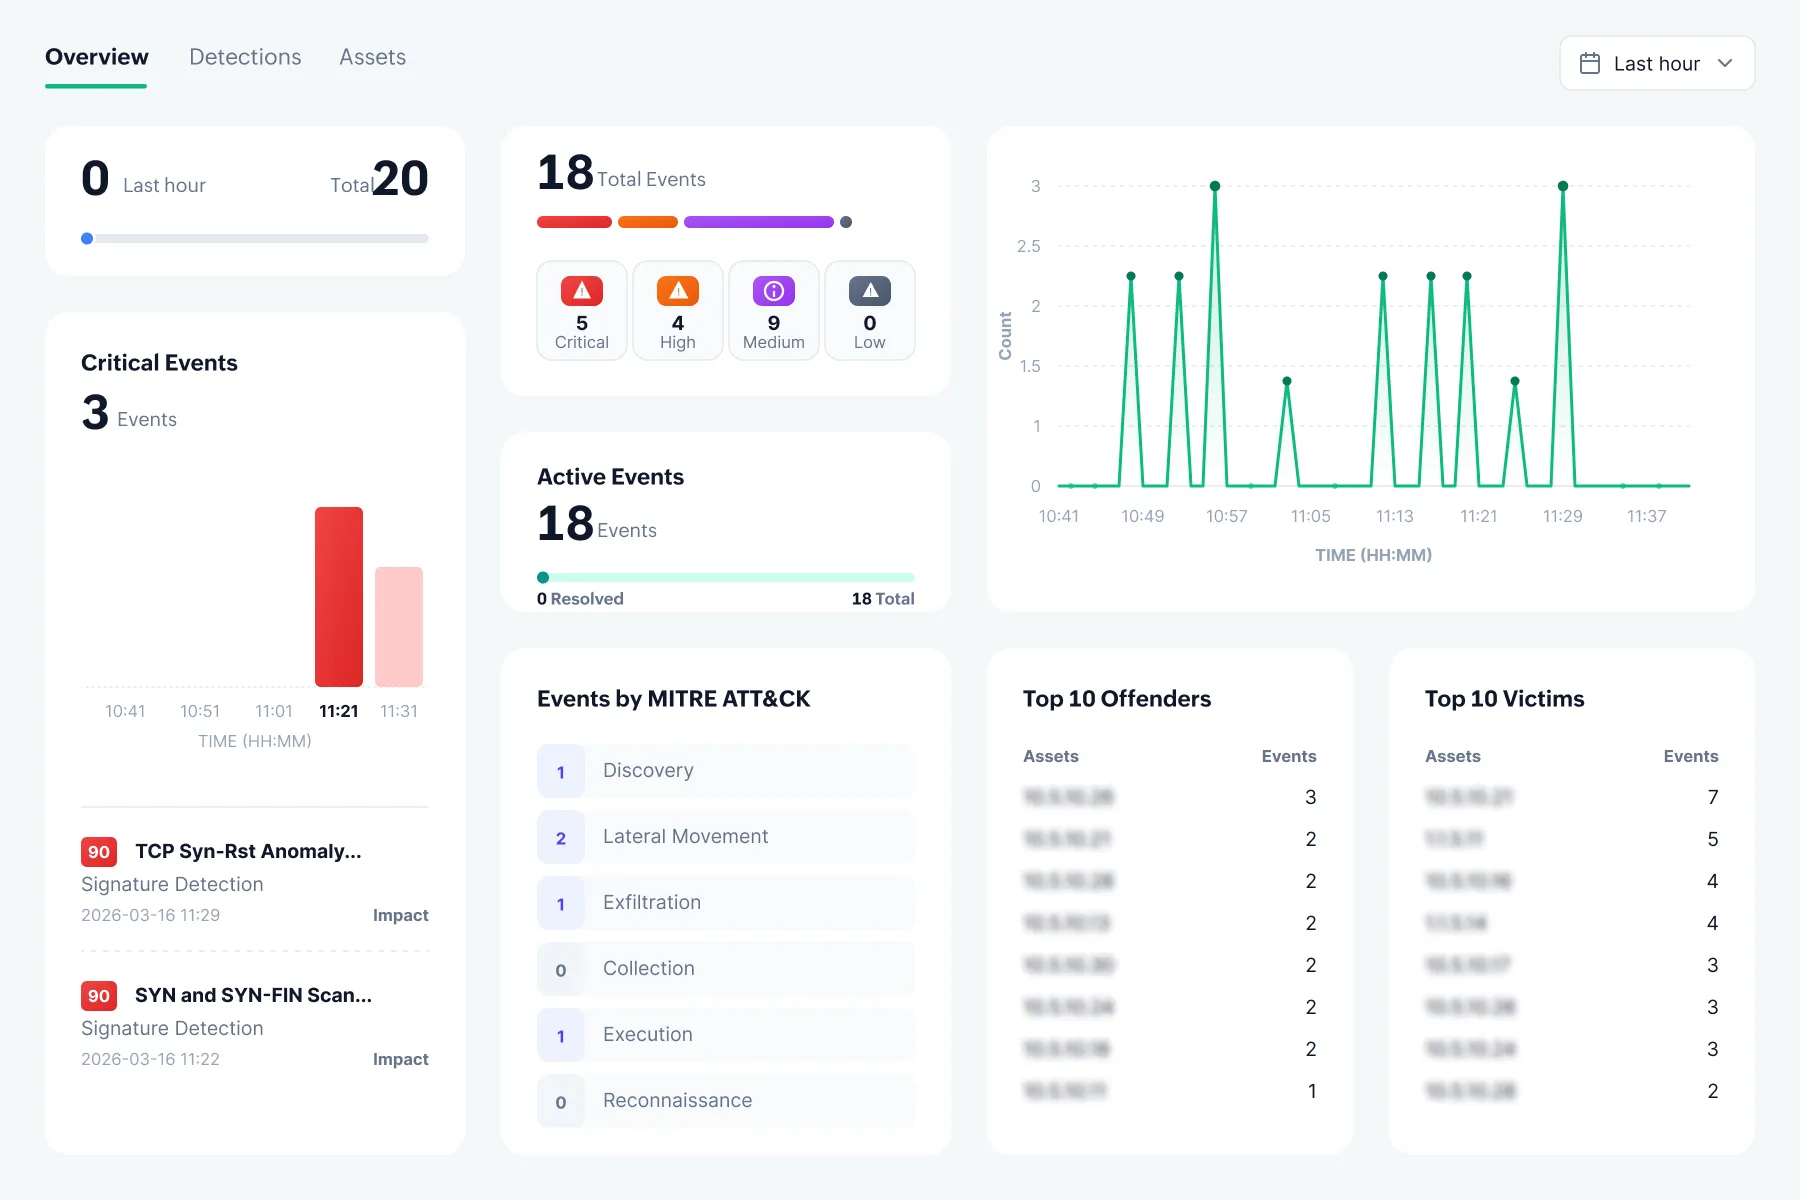Click the Active Events resolved progress bar
1800x1200 pixels.
(725, 577)
